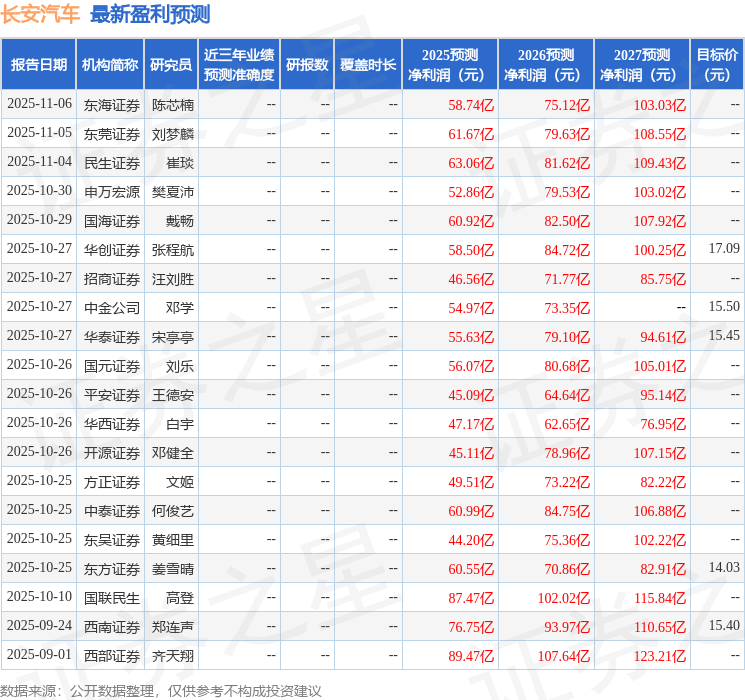Click analyst name 陈芯楠
Viewport: 745px width, 700px height.
173,105
